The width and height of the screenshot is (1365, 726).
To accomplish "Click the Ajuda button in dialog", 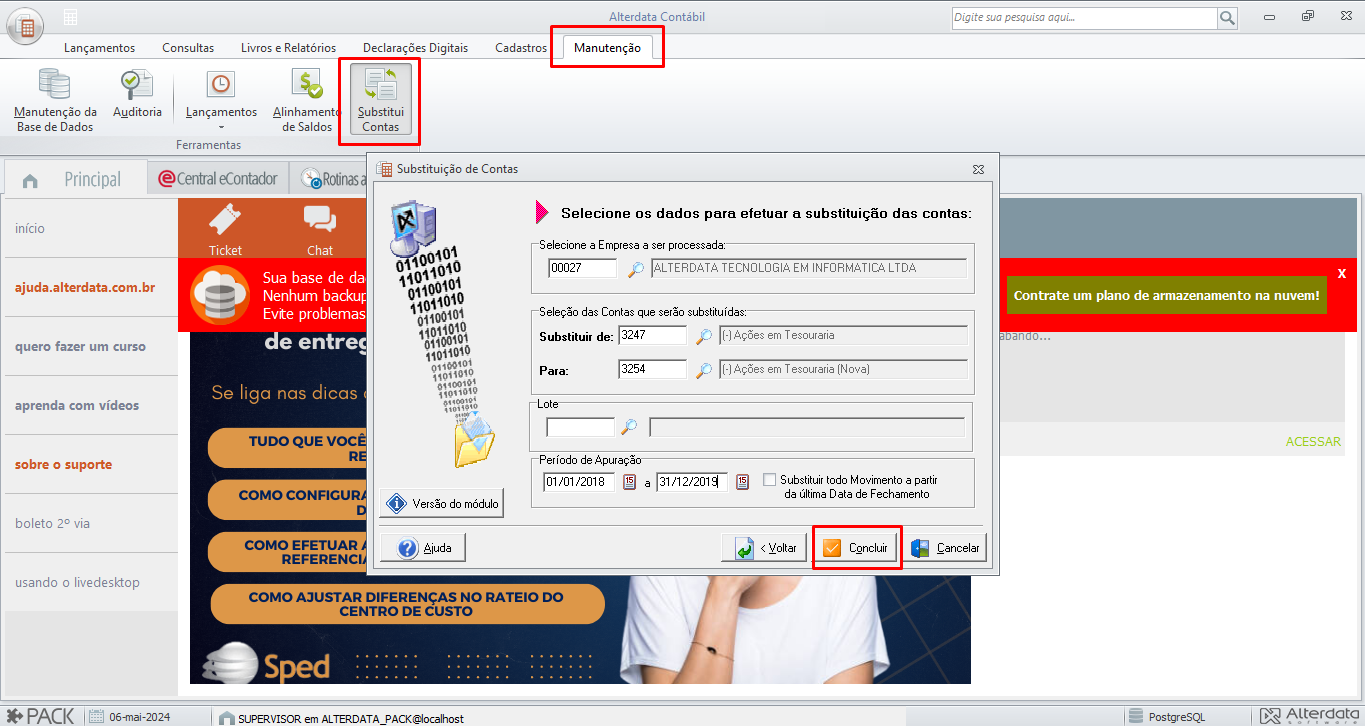I will coord(423,548).
